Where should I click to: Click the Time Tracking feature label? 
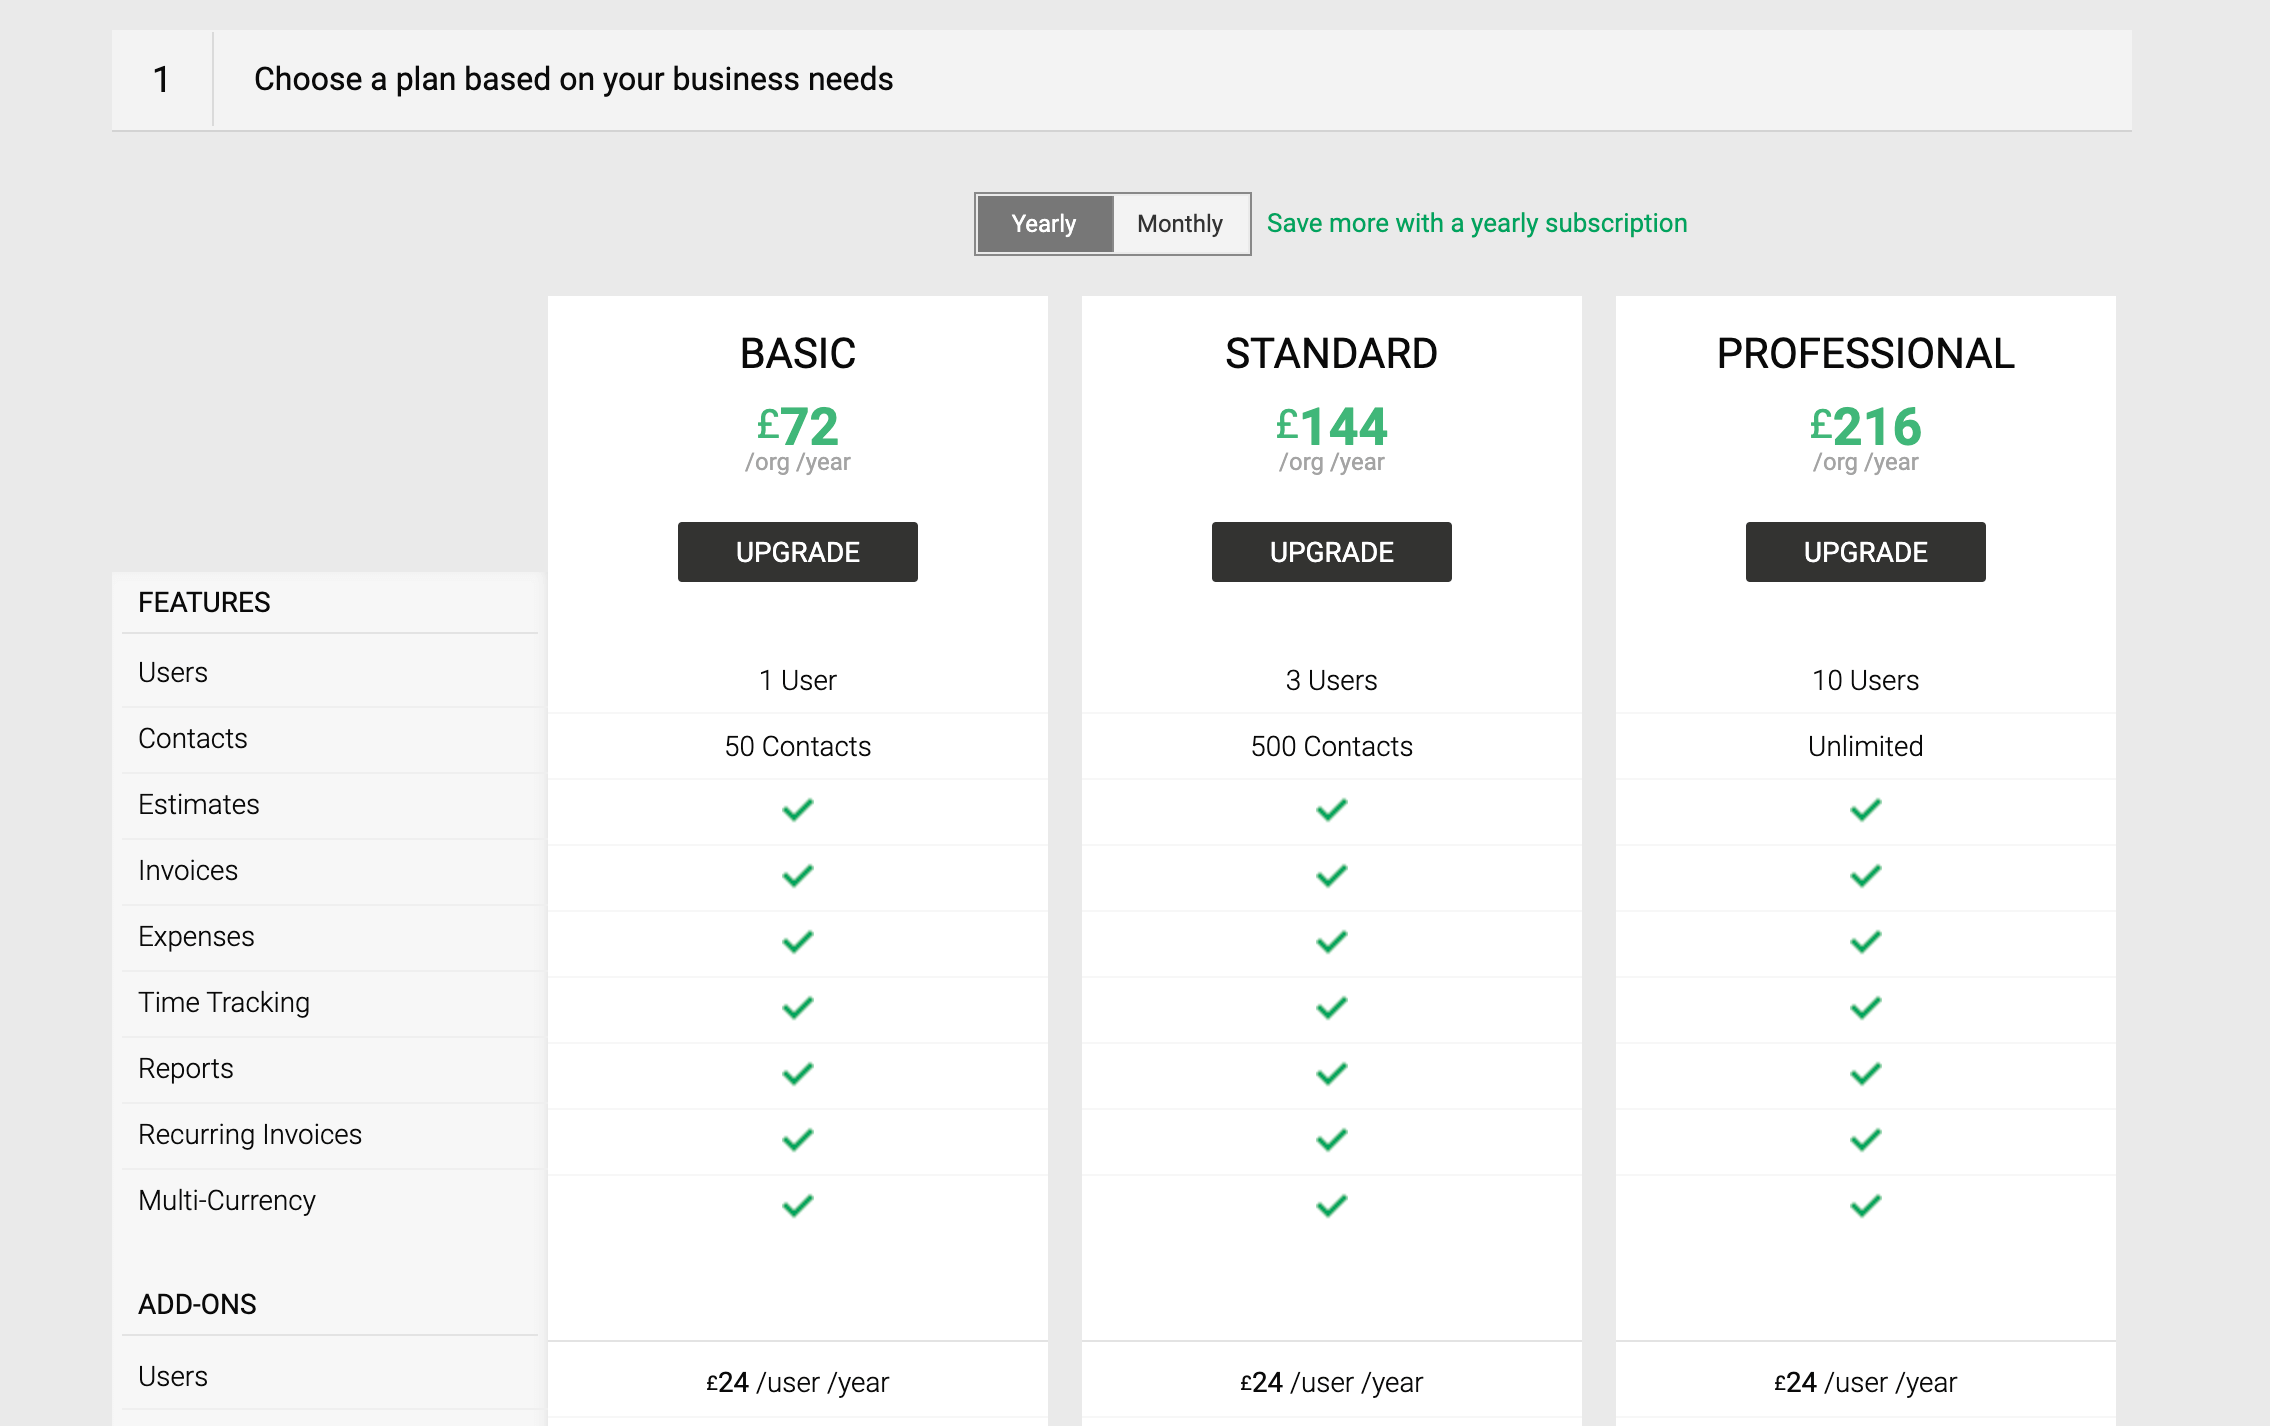[x=224, y=1002]
